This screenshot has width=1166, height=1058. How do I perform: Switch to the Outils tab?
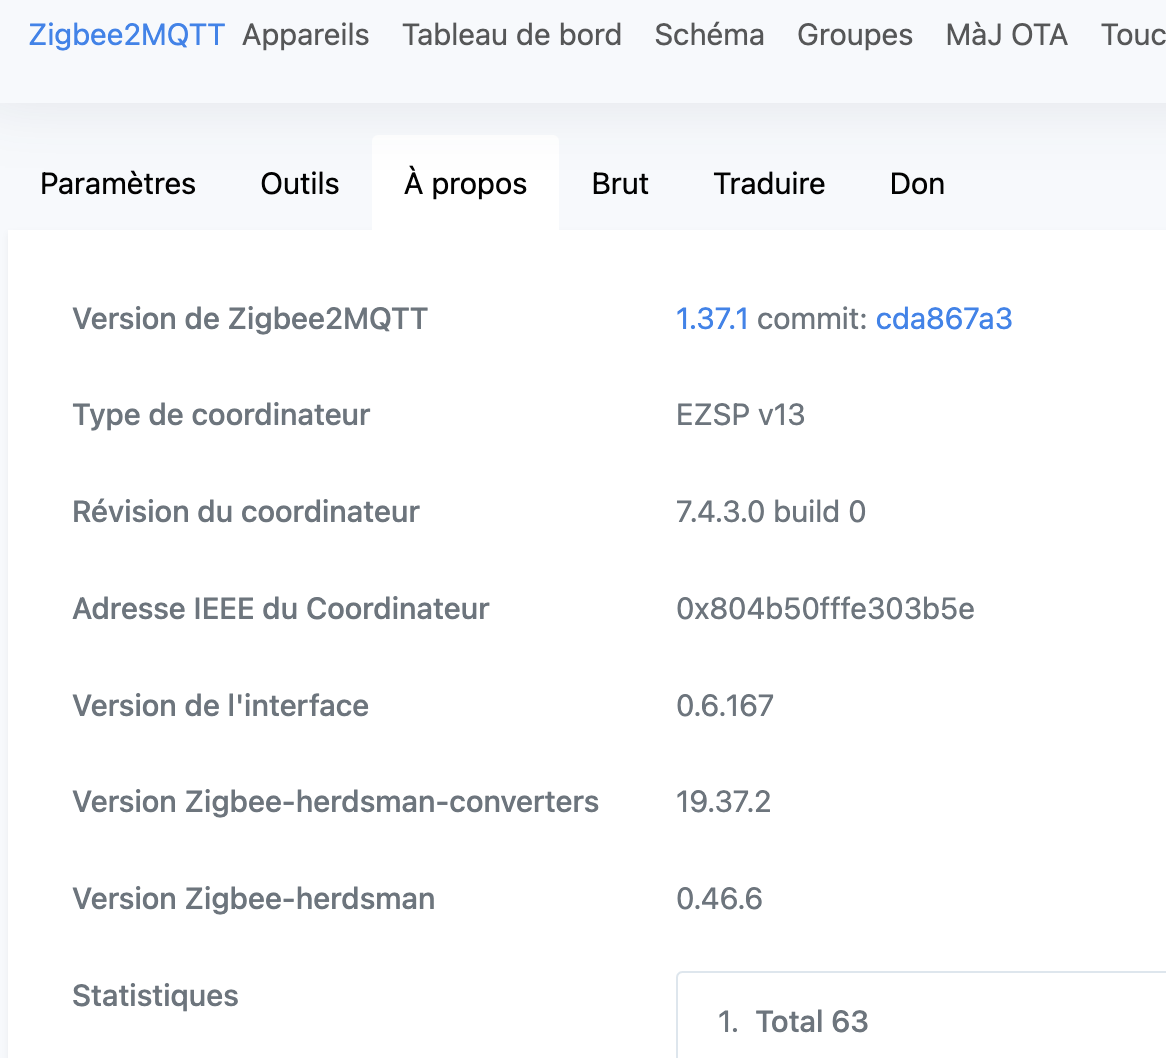[x=300, y=184]
